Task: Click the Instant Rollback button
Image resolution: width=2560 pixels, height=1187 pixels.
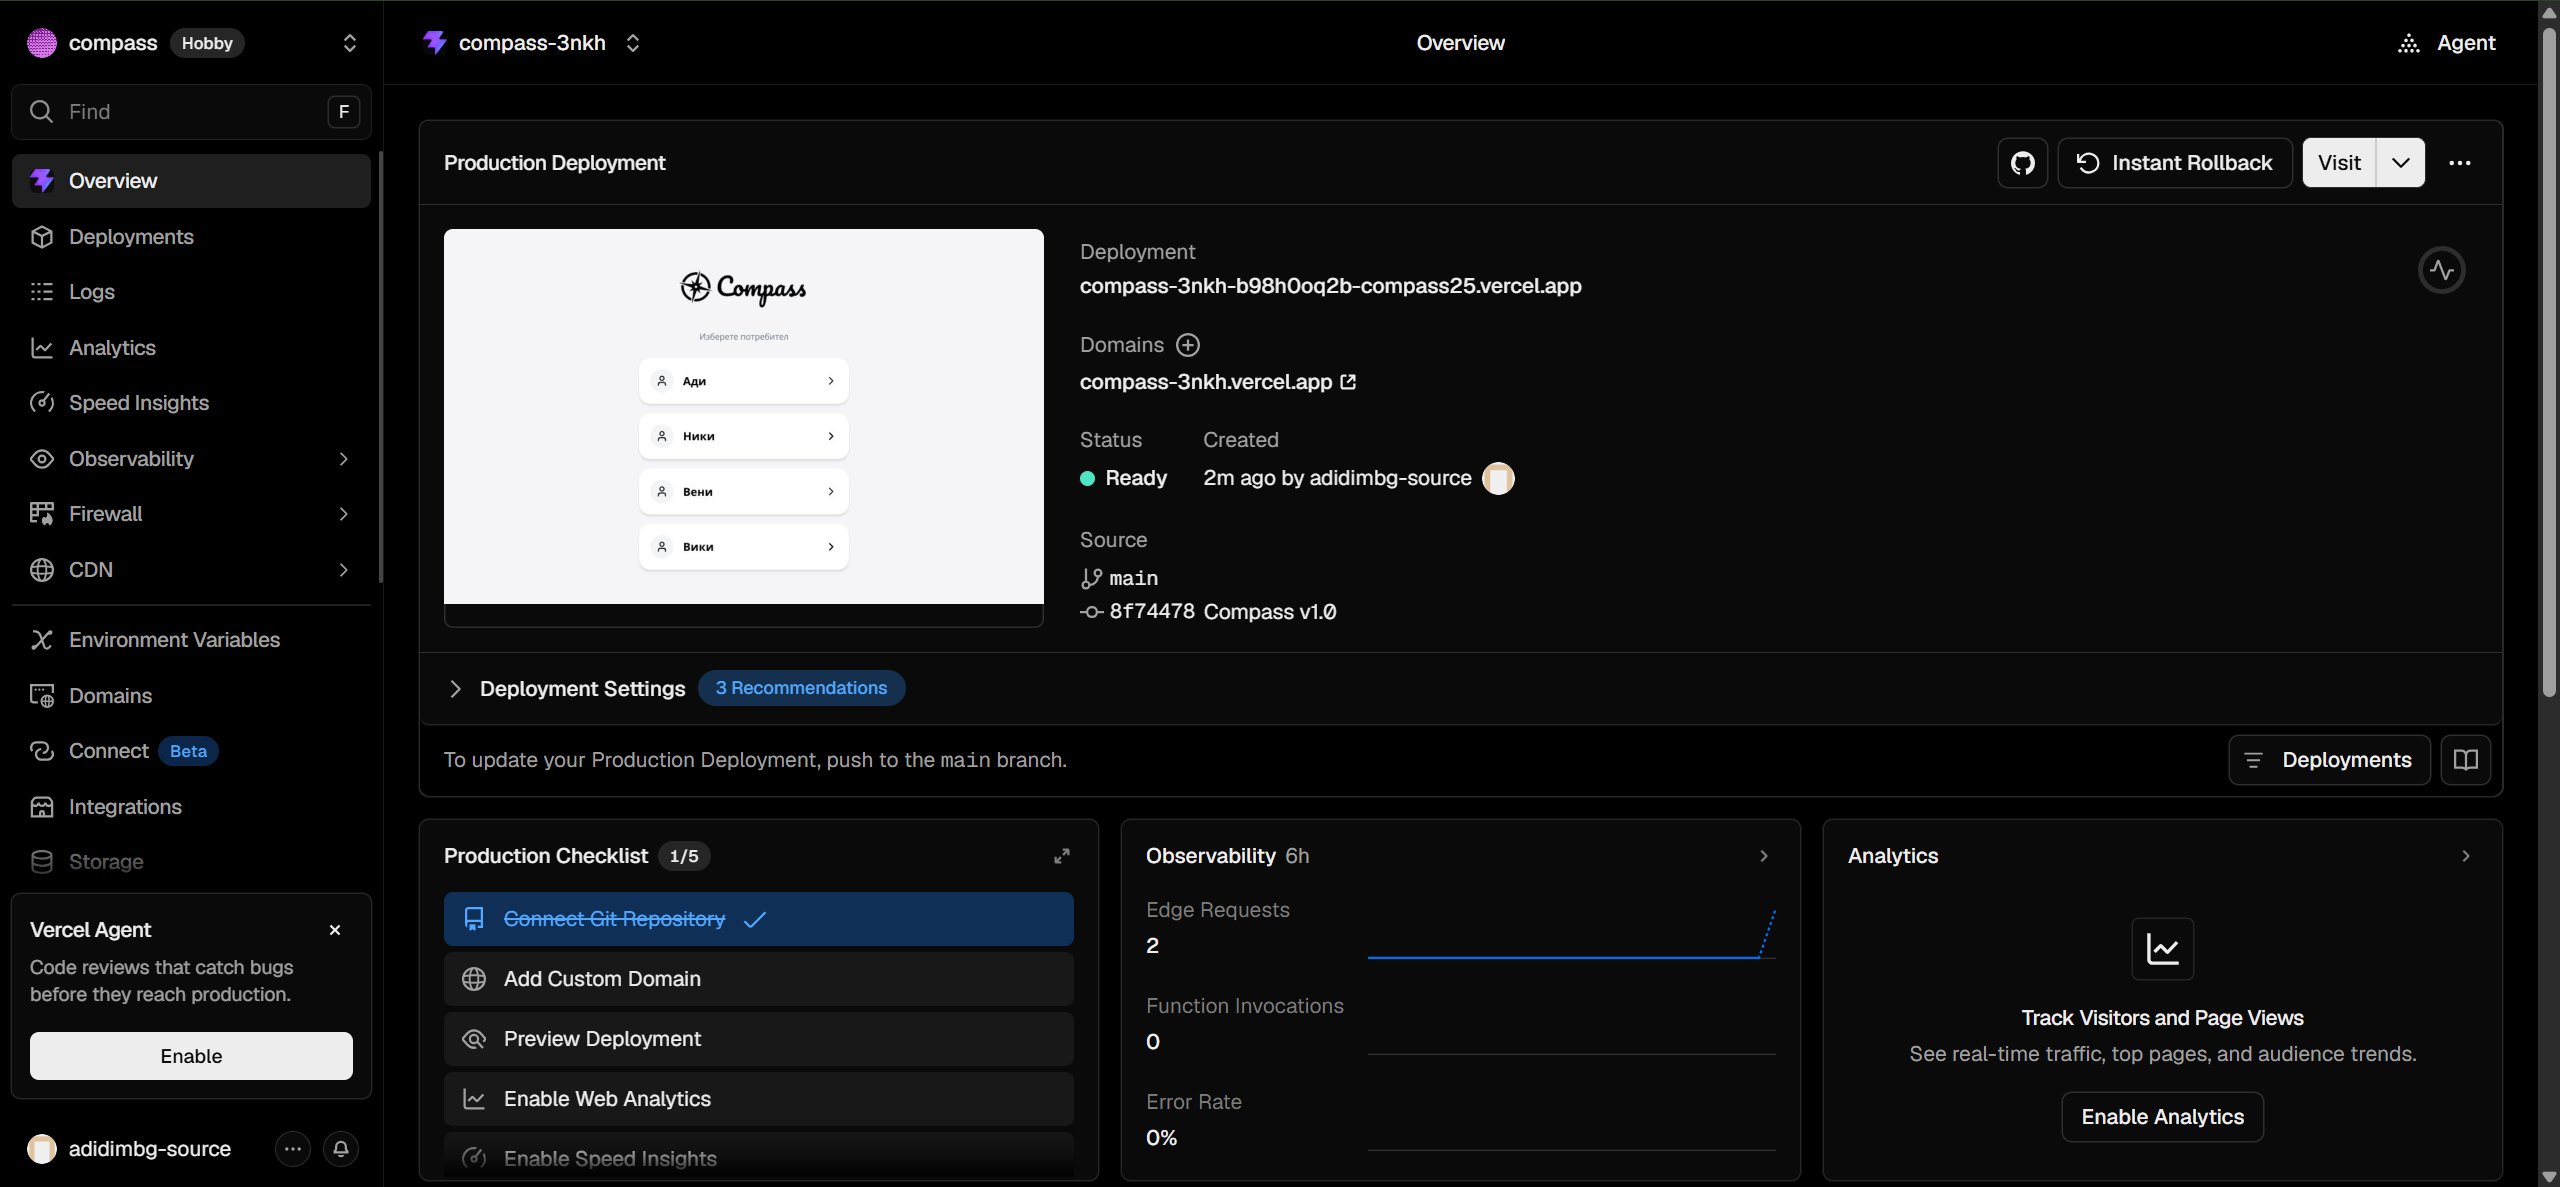Action: tap(2174, 163)
